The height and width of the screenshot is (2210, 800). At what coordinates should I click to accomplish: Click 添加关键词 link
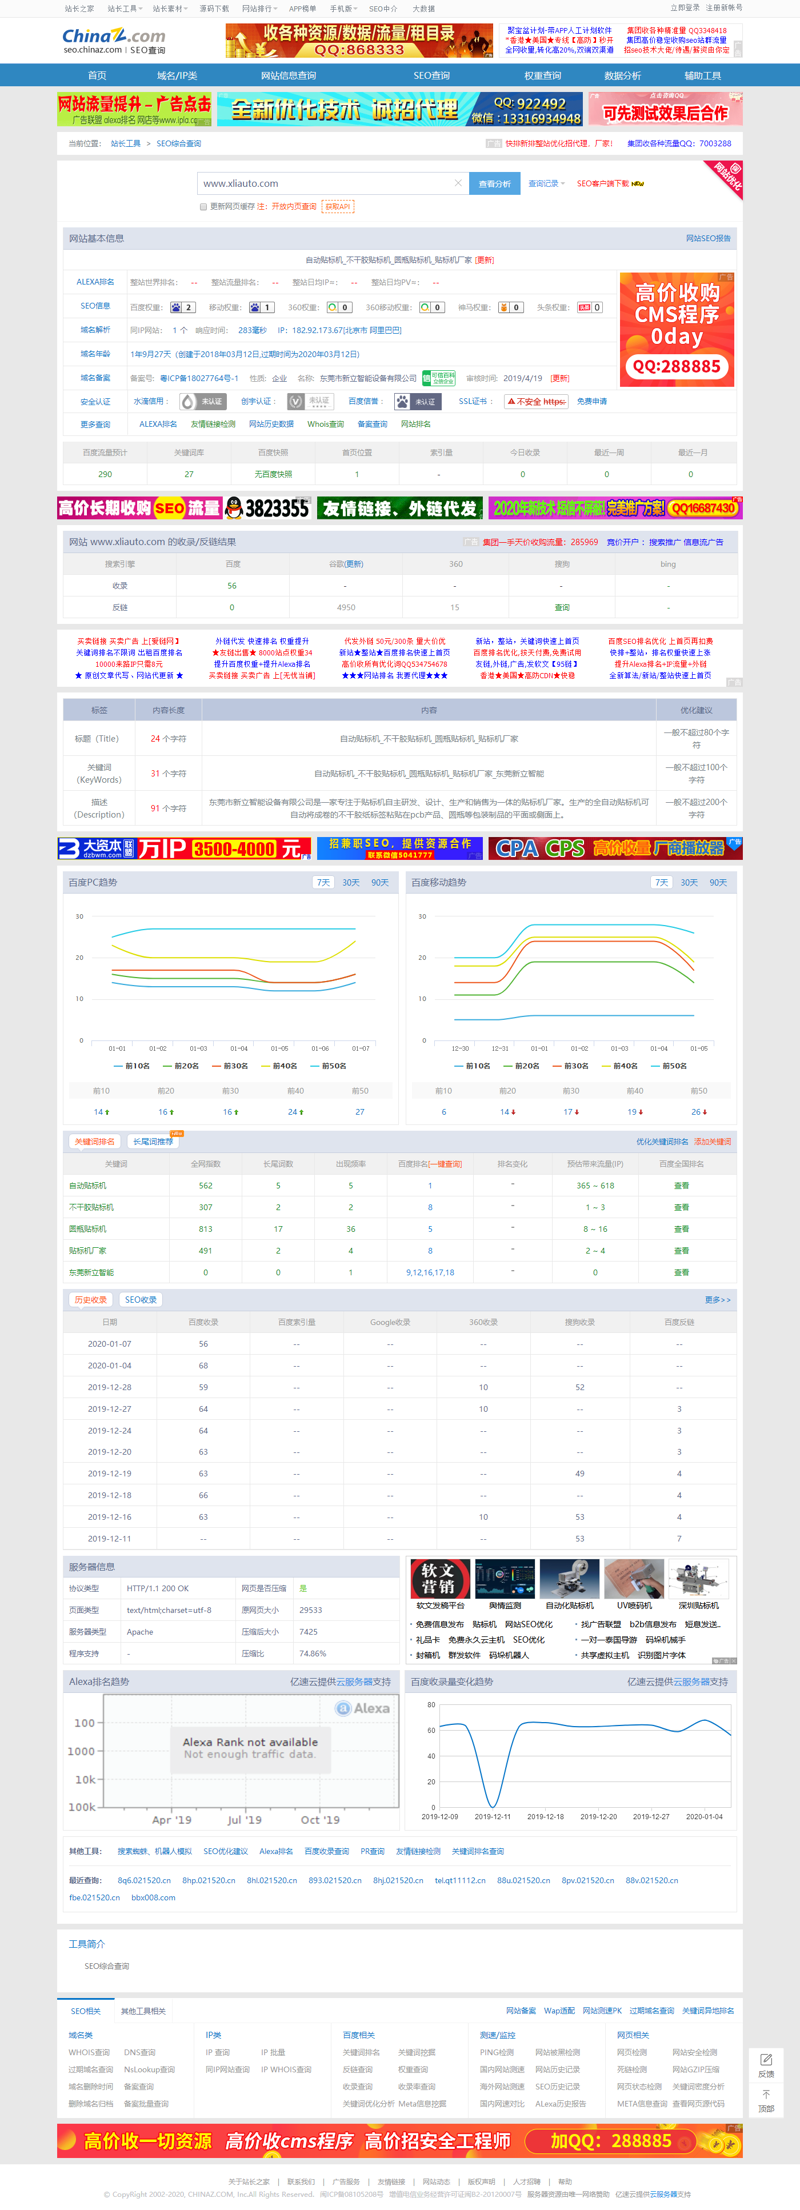click(713, 1142)
